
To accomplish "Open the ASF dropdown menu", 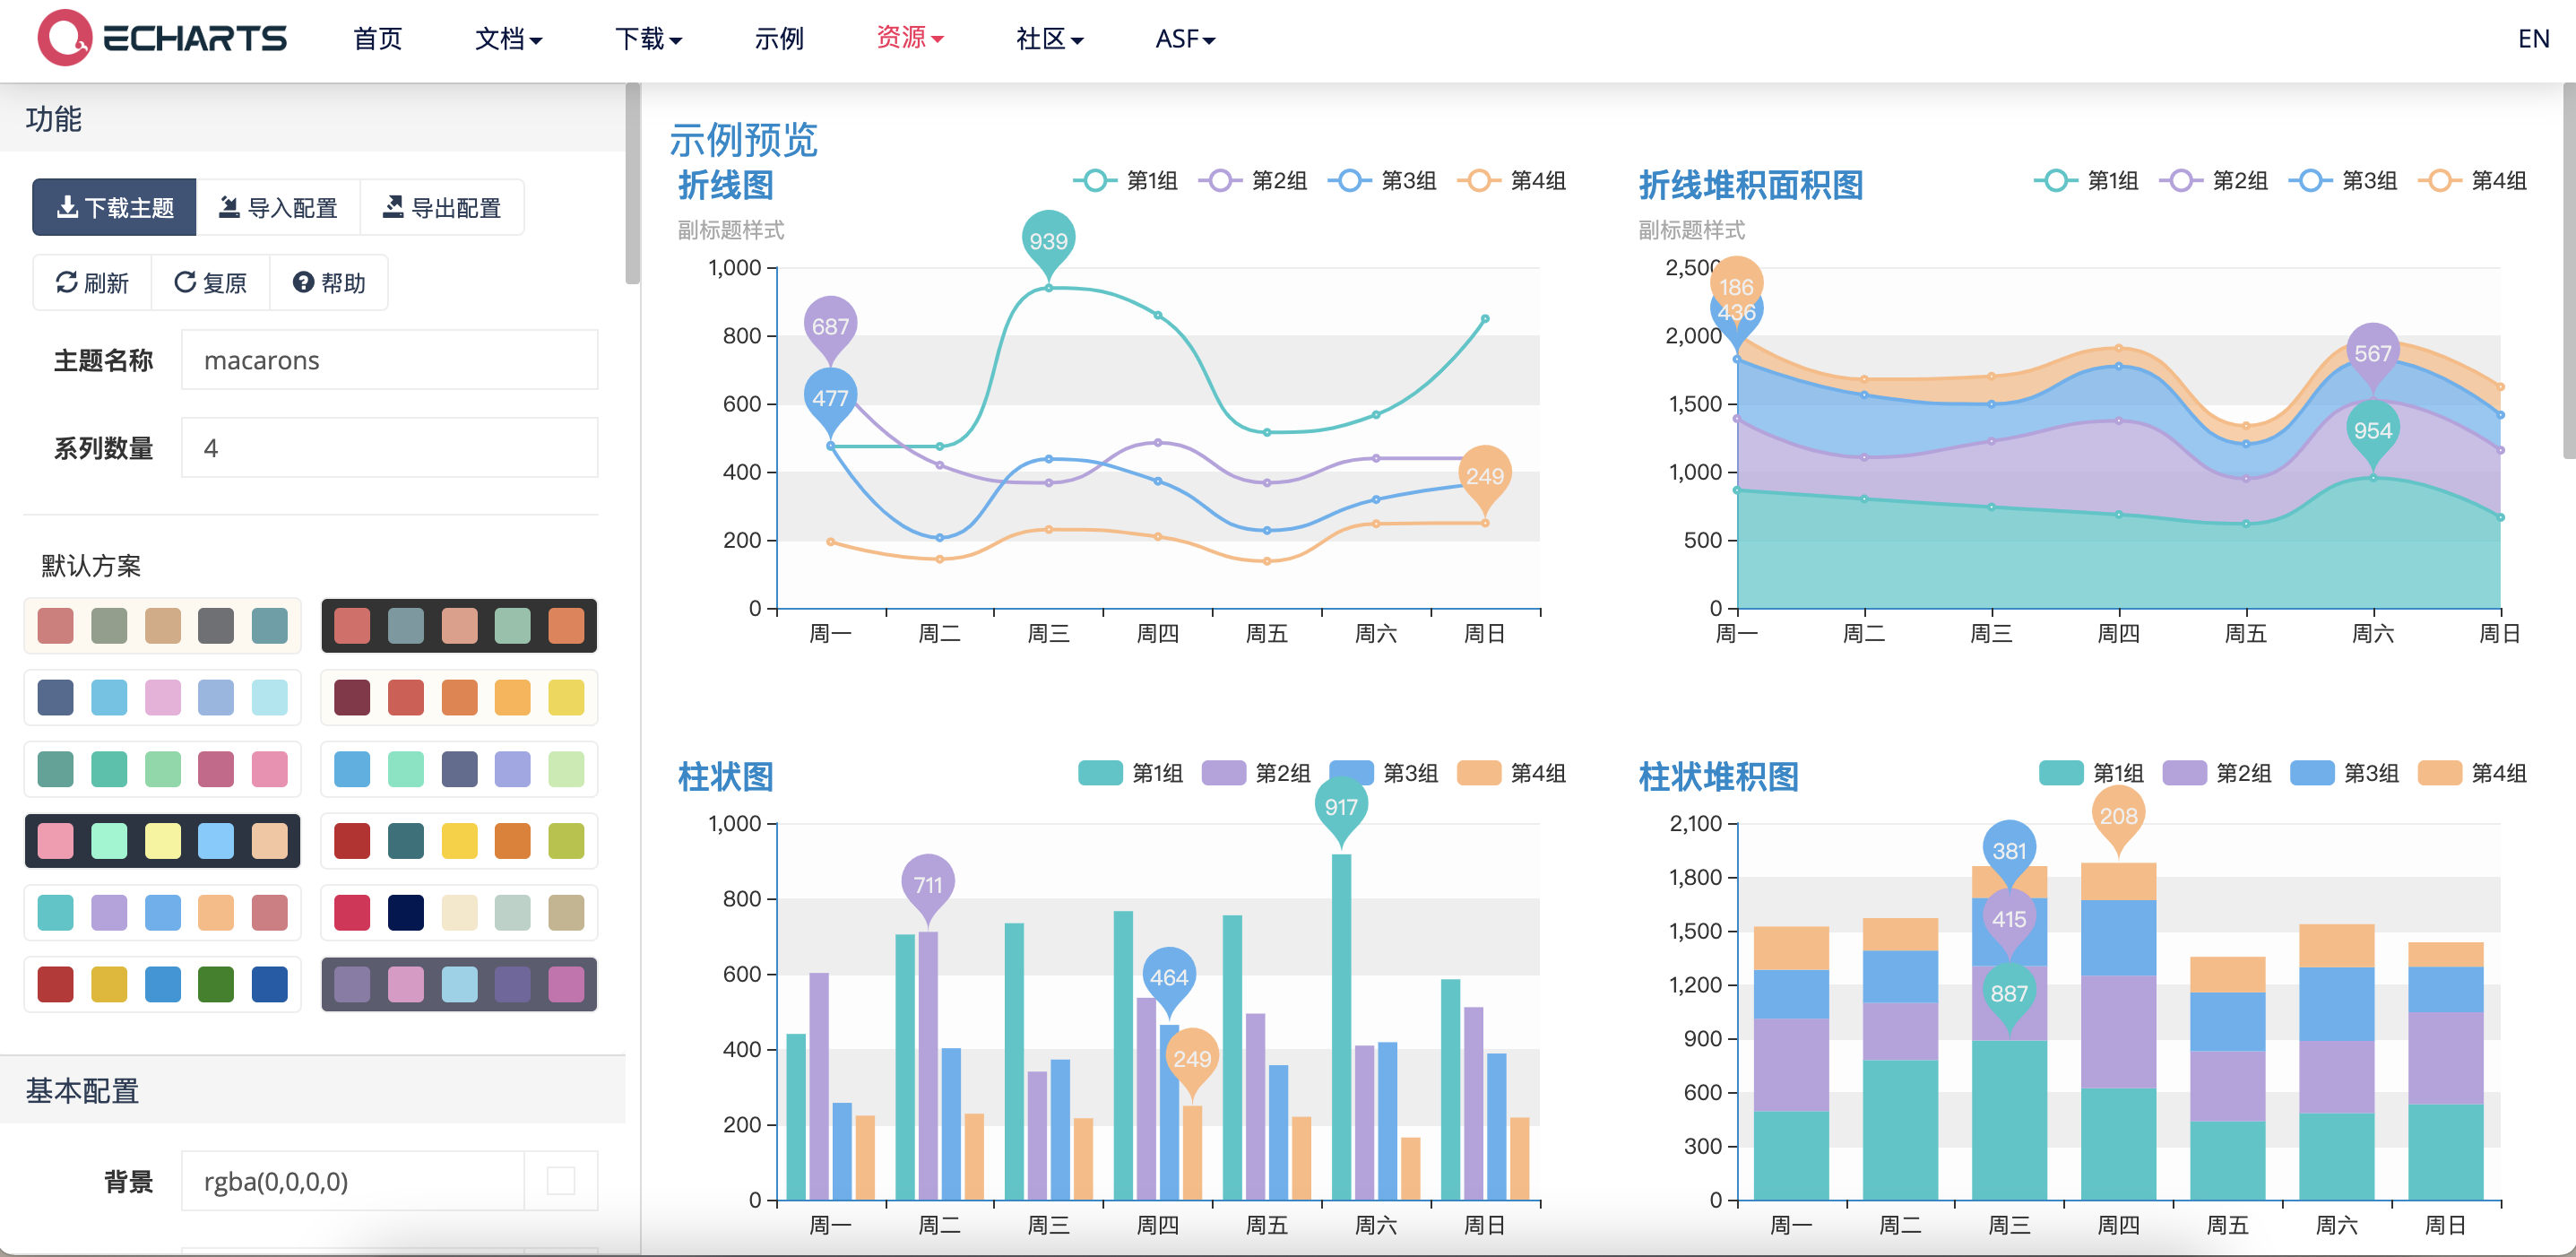I will 1184,39.
